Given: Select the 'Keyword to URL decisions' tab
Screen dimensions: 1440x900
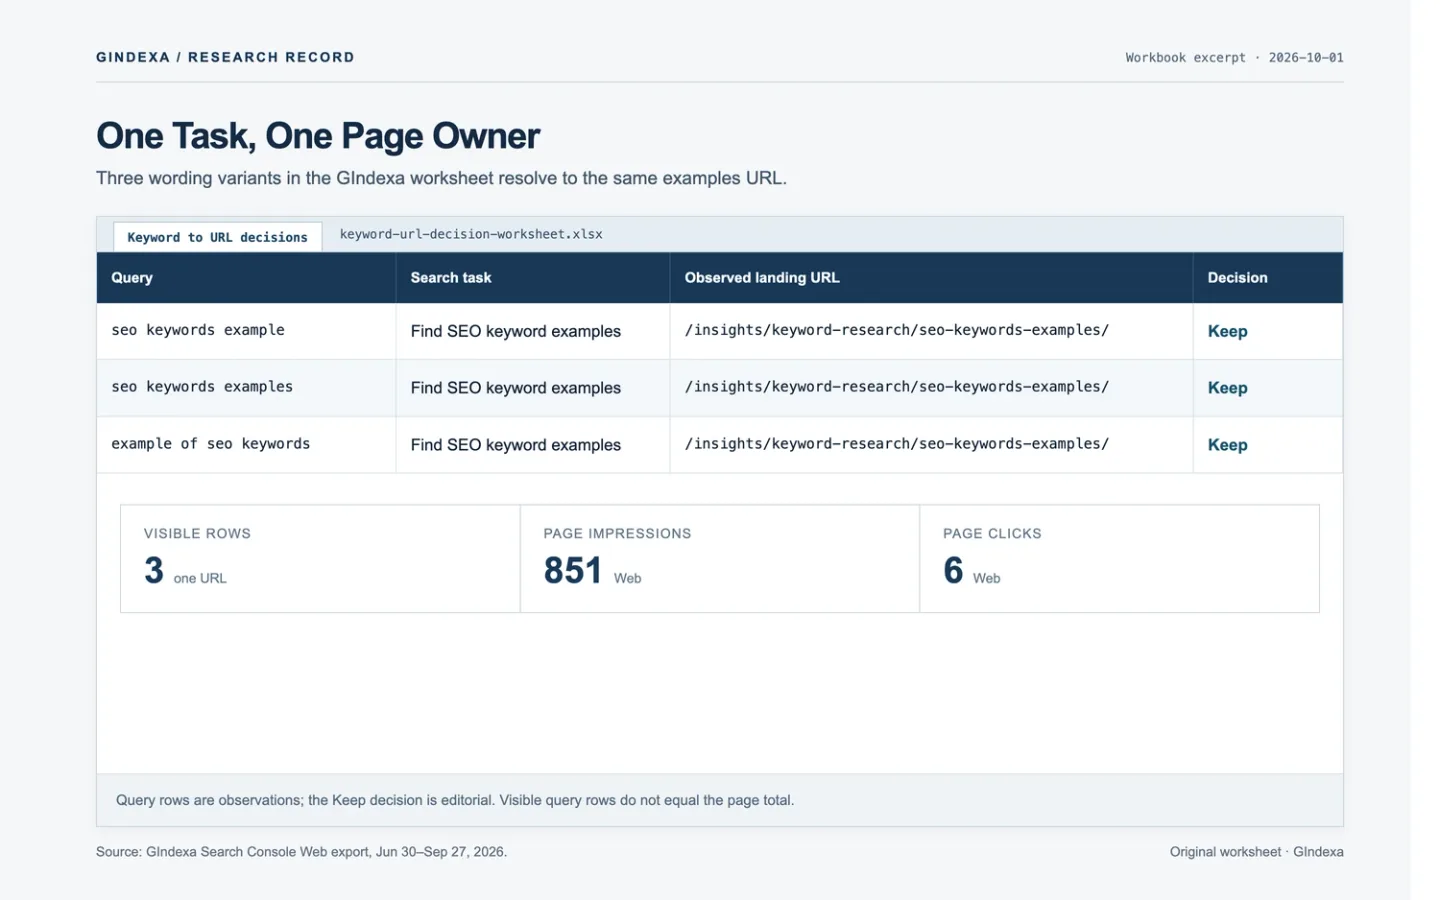Looking at the screenshot, I should [217, 237].
